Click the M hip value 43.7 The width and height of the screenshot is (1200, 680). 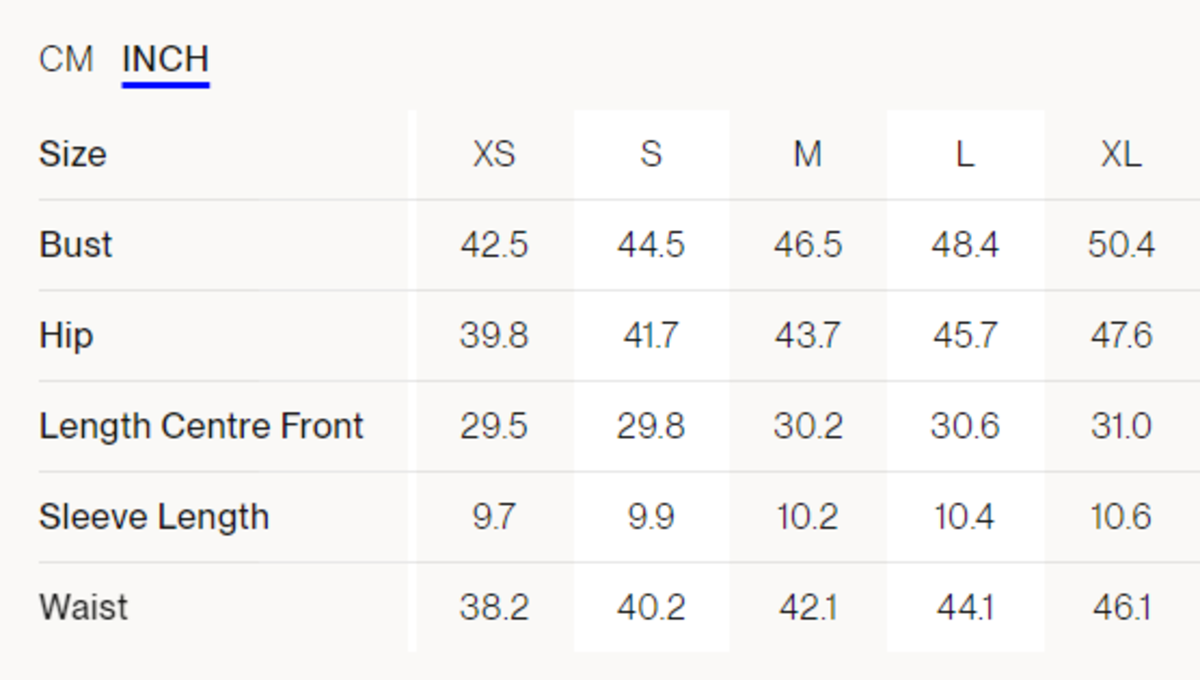click(808, 335)
